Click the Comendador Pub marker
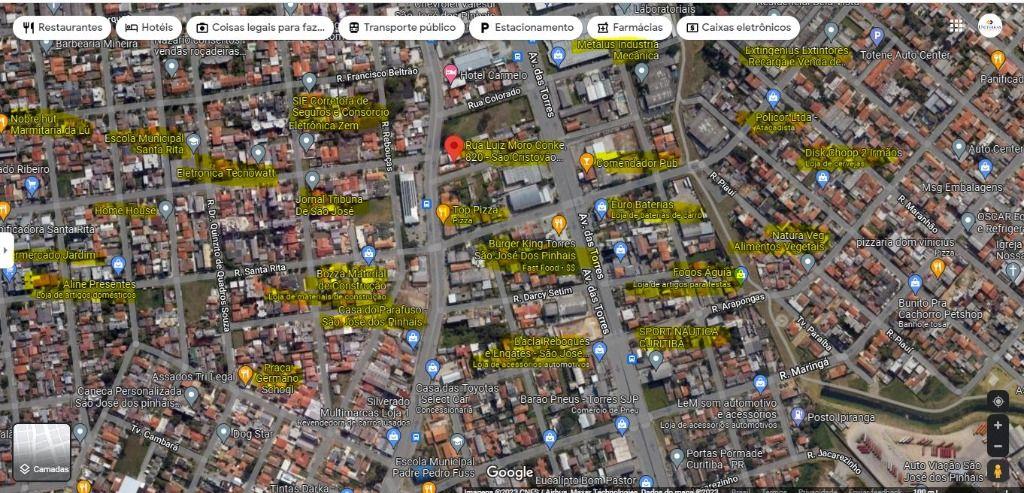 point(587,160)
